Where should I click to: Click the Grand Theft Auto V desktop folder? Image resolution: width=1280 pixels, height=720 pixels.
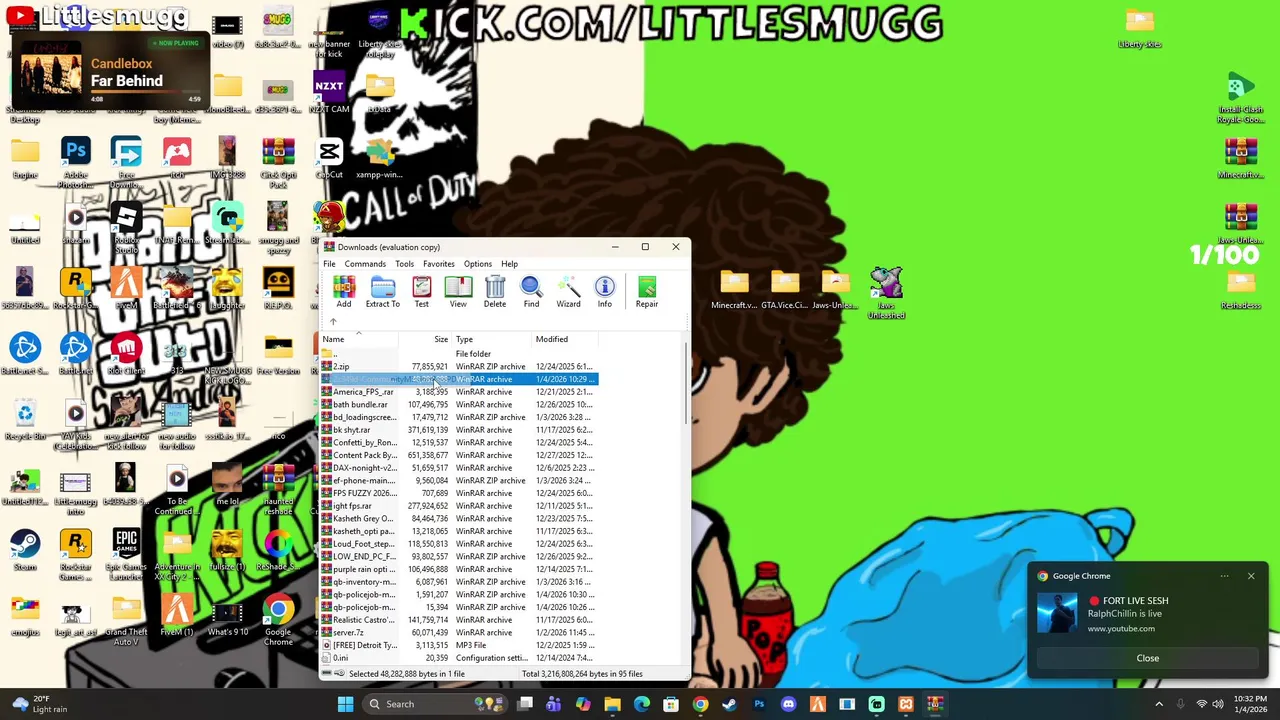(x=126, y=620)
